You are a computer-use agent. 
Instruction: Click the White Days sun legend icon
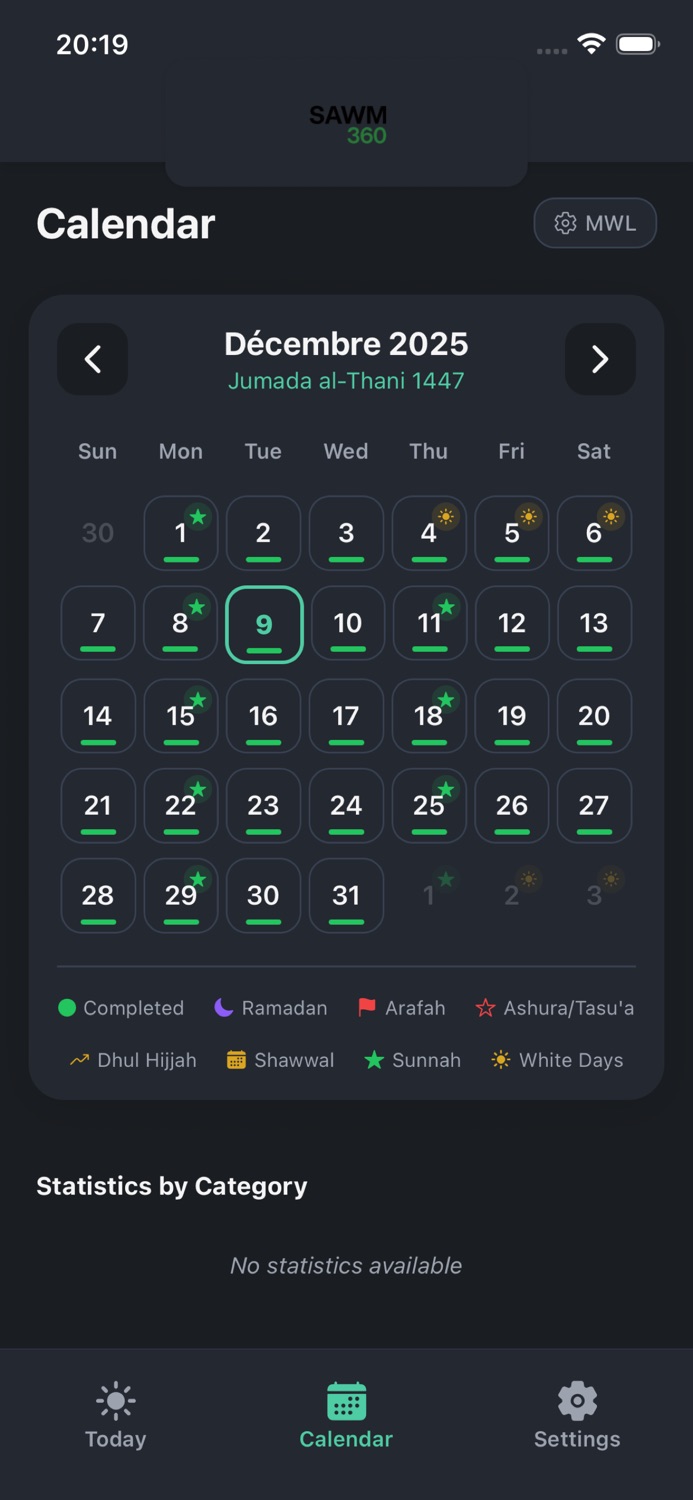point(501,1060)
